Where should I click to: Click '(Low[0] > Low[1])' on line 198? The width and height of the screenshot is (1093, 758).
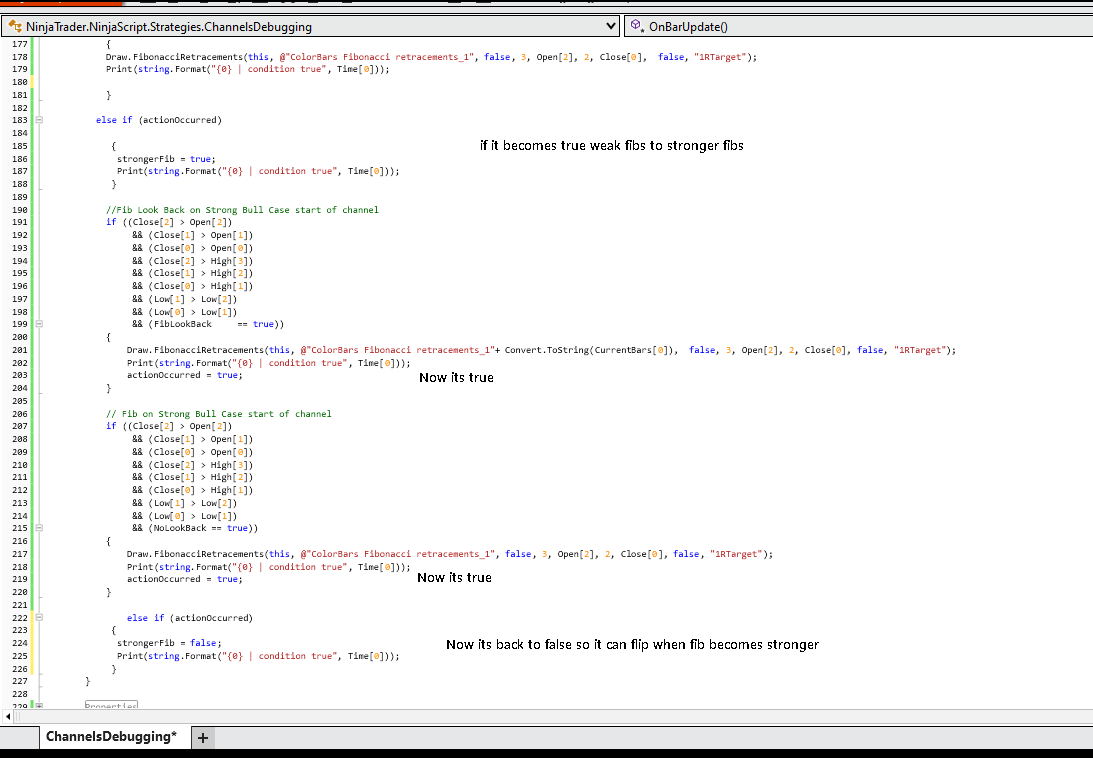pyautogui.click(x=192, y=312)
